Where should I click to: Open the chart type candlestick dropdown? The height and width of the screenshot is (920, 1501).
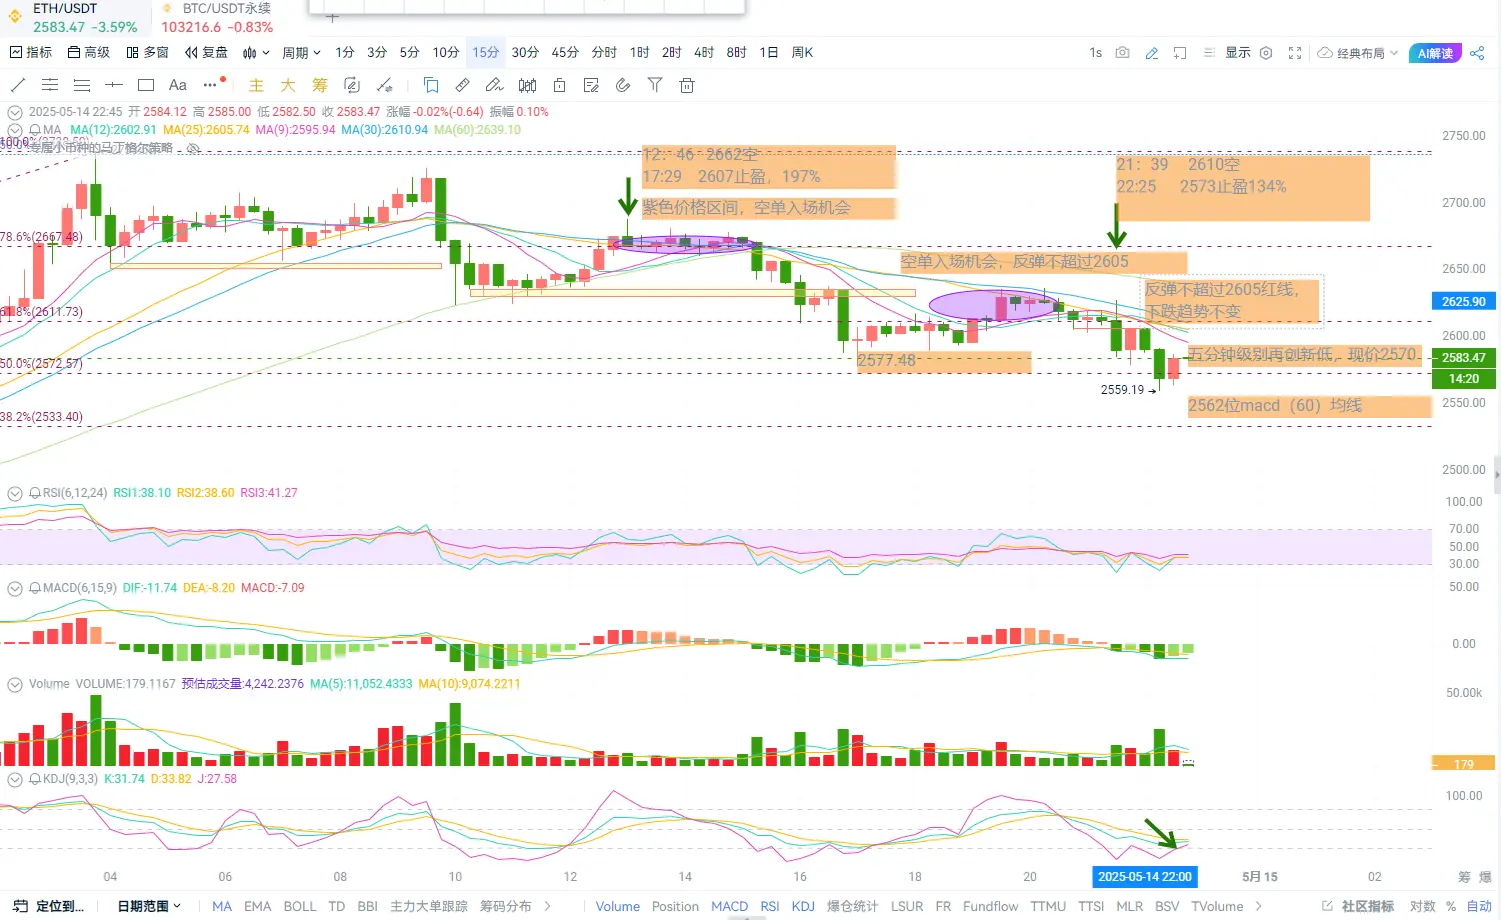[x=256, y=53]
